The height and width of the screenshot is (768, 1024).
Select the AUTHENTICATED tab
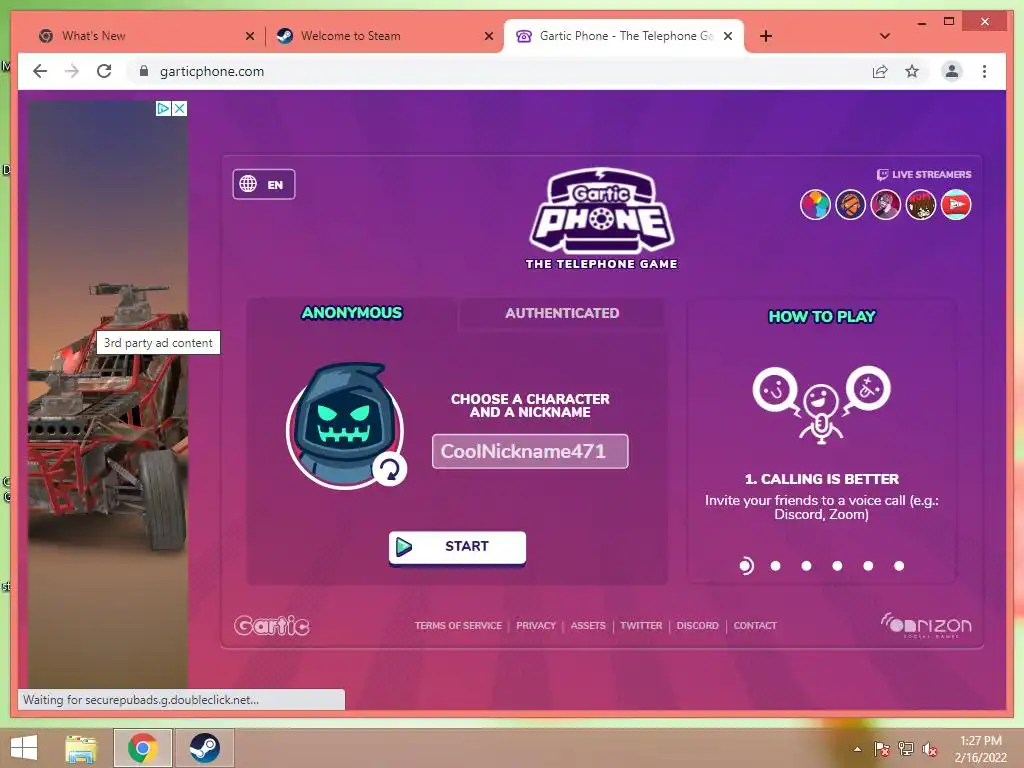[562, 313]
